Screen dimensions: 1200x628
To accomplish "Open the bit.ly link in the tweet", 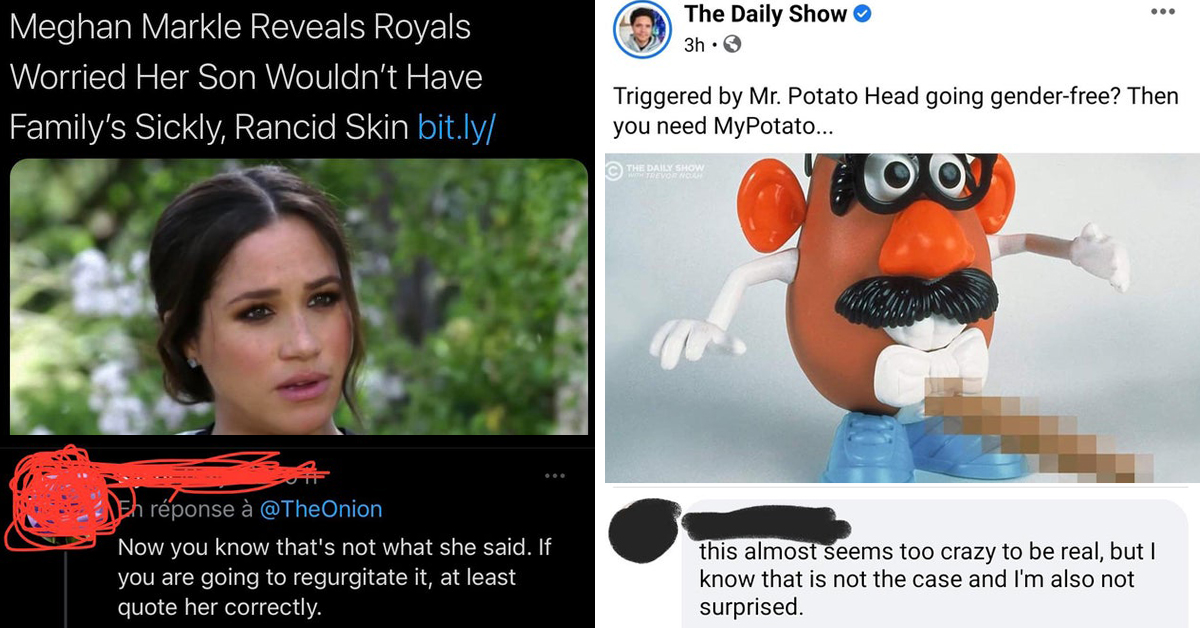I will coord(455,127).
